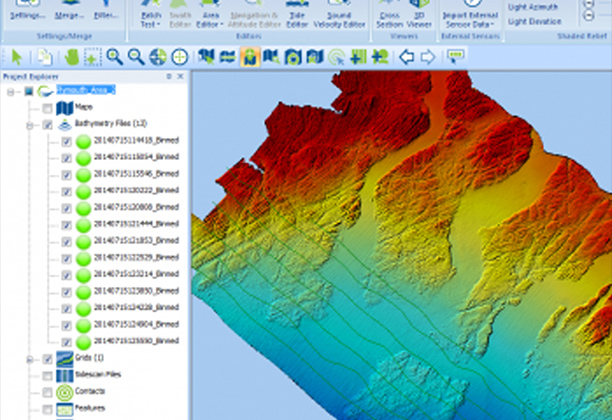The height and width of the screenshot is (420, 612).
Task: Launch the 3D Viewer
Action: click(420, 16)
